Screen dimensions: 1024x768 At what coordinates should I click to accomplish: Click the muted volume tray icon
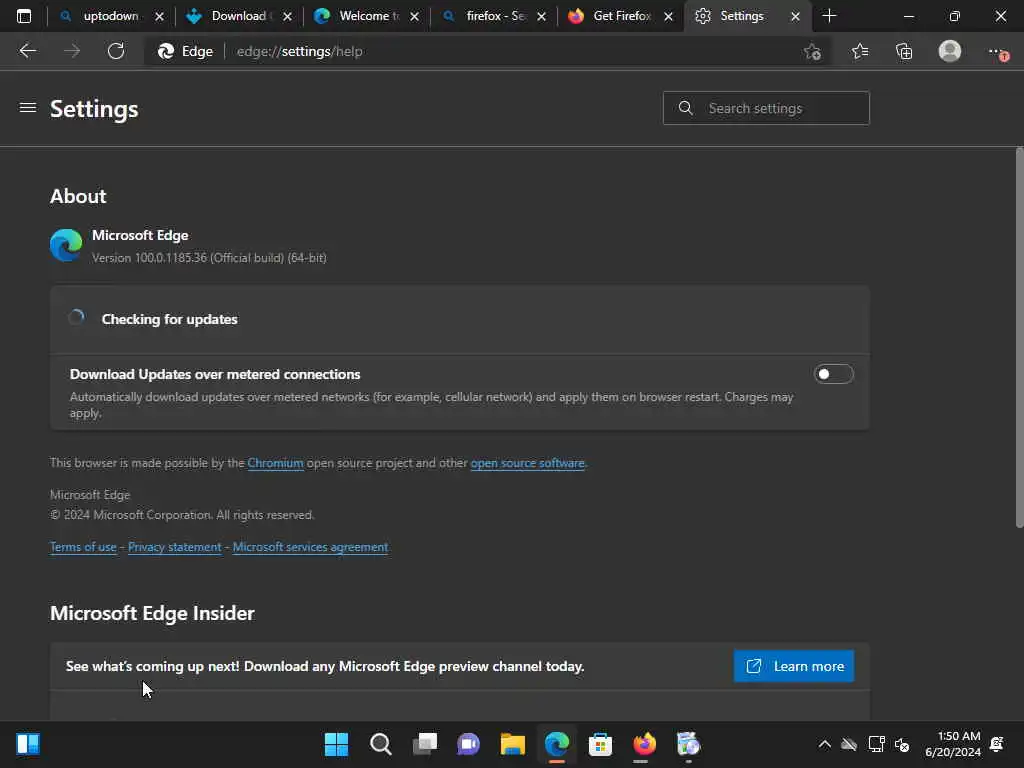[902, 744]
